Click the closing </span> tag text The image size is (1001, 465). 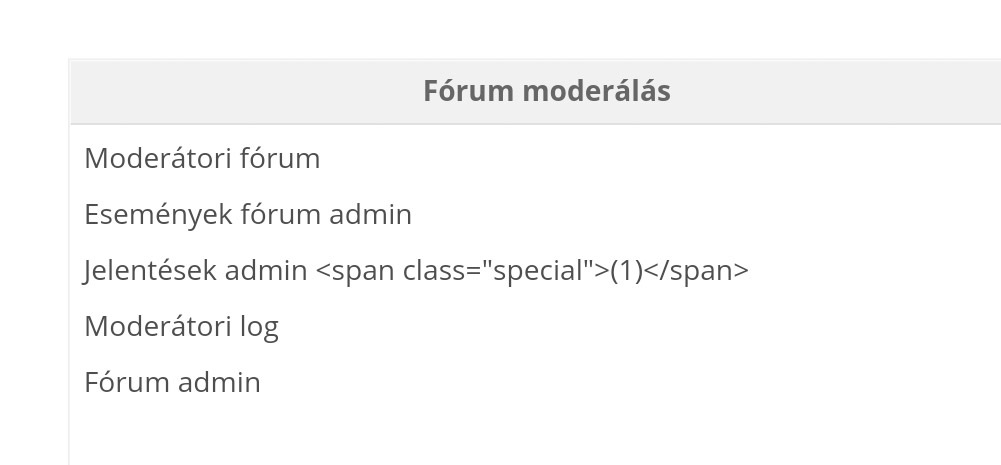696,271
